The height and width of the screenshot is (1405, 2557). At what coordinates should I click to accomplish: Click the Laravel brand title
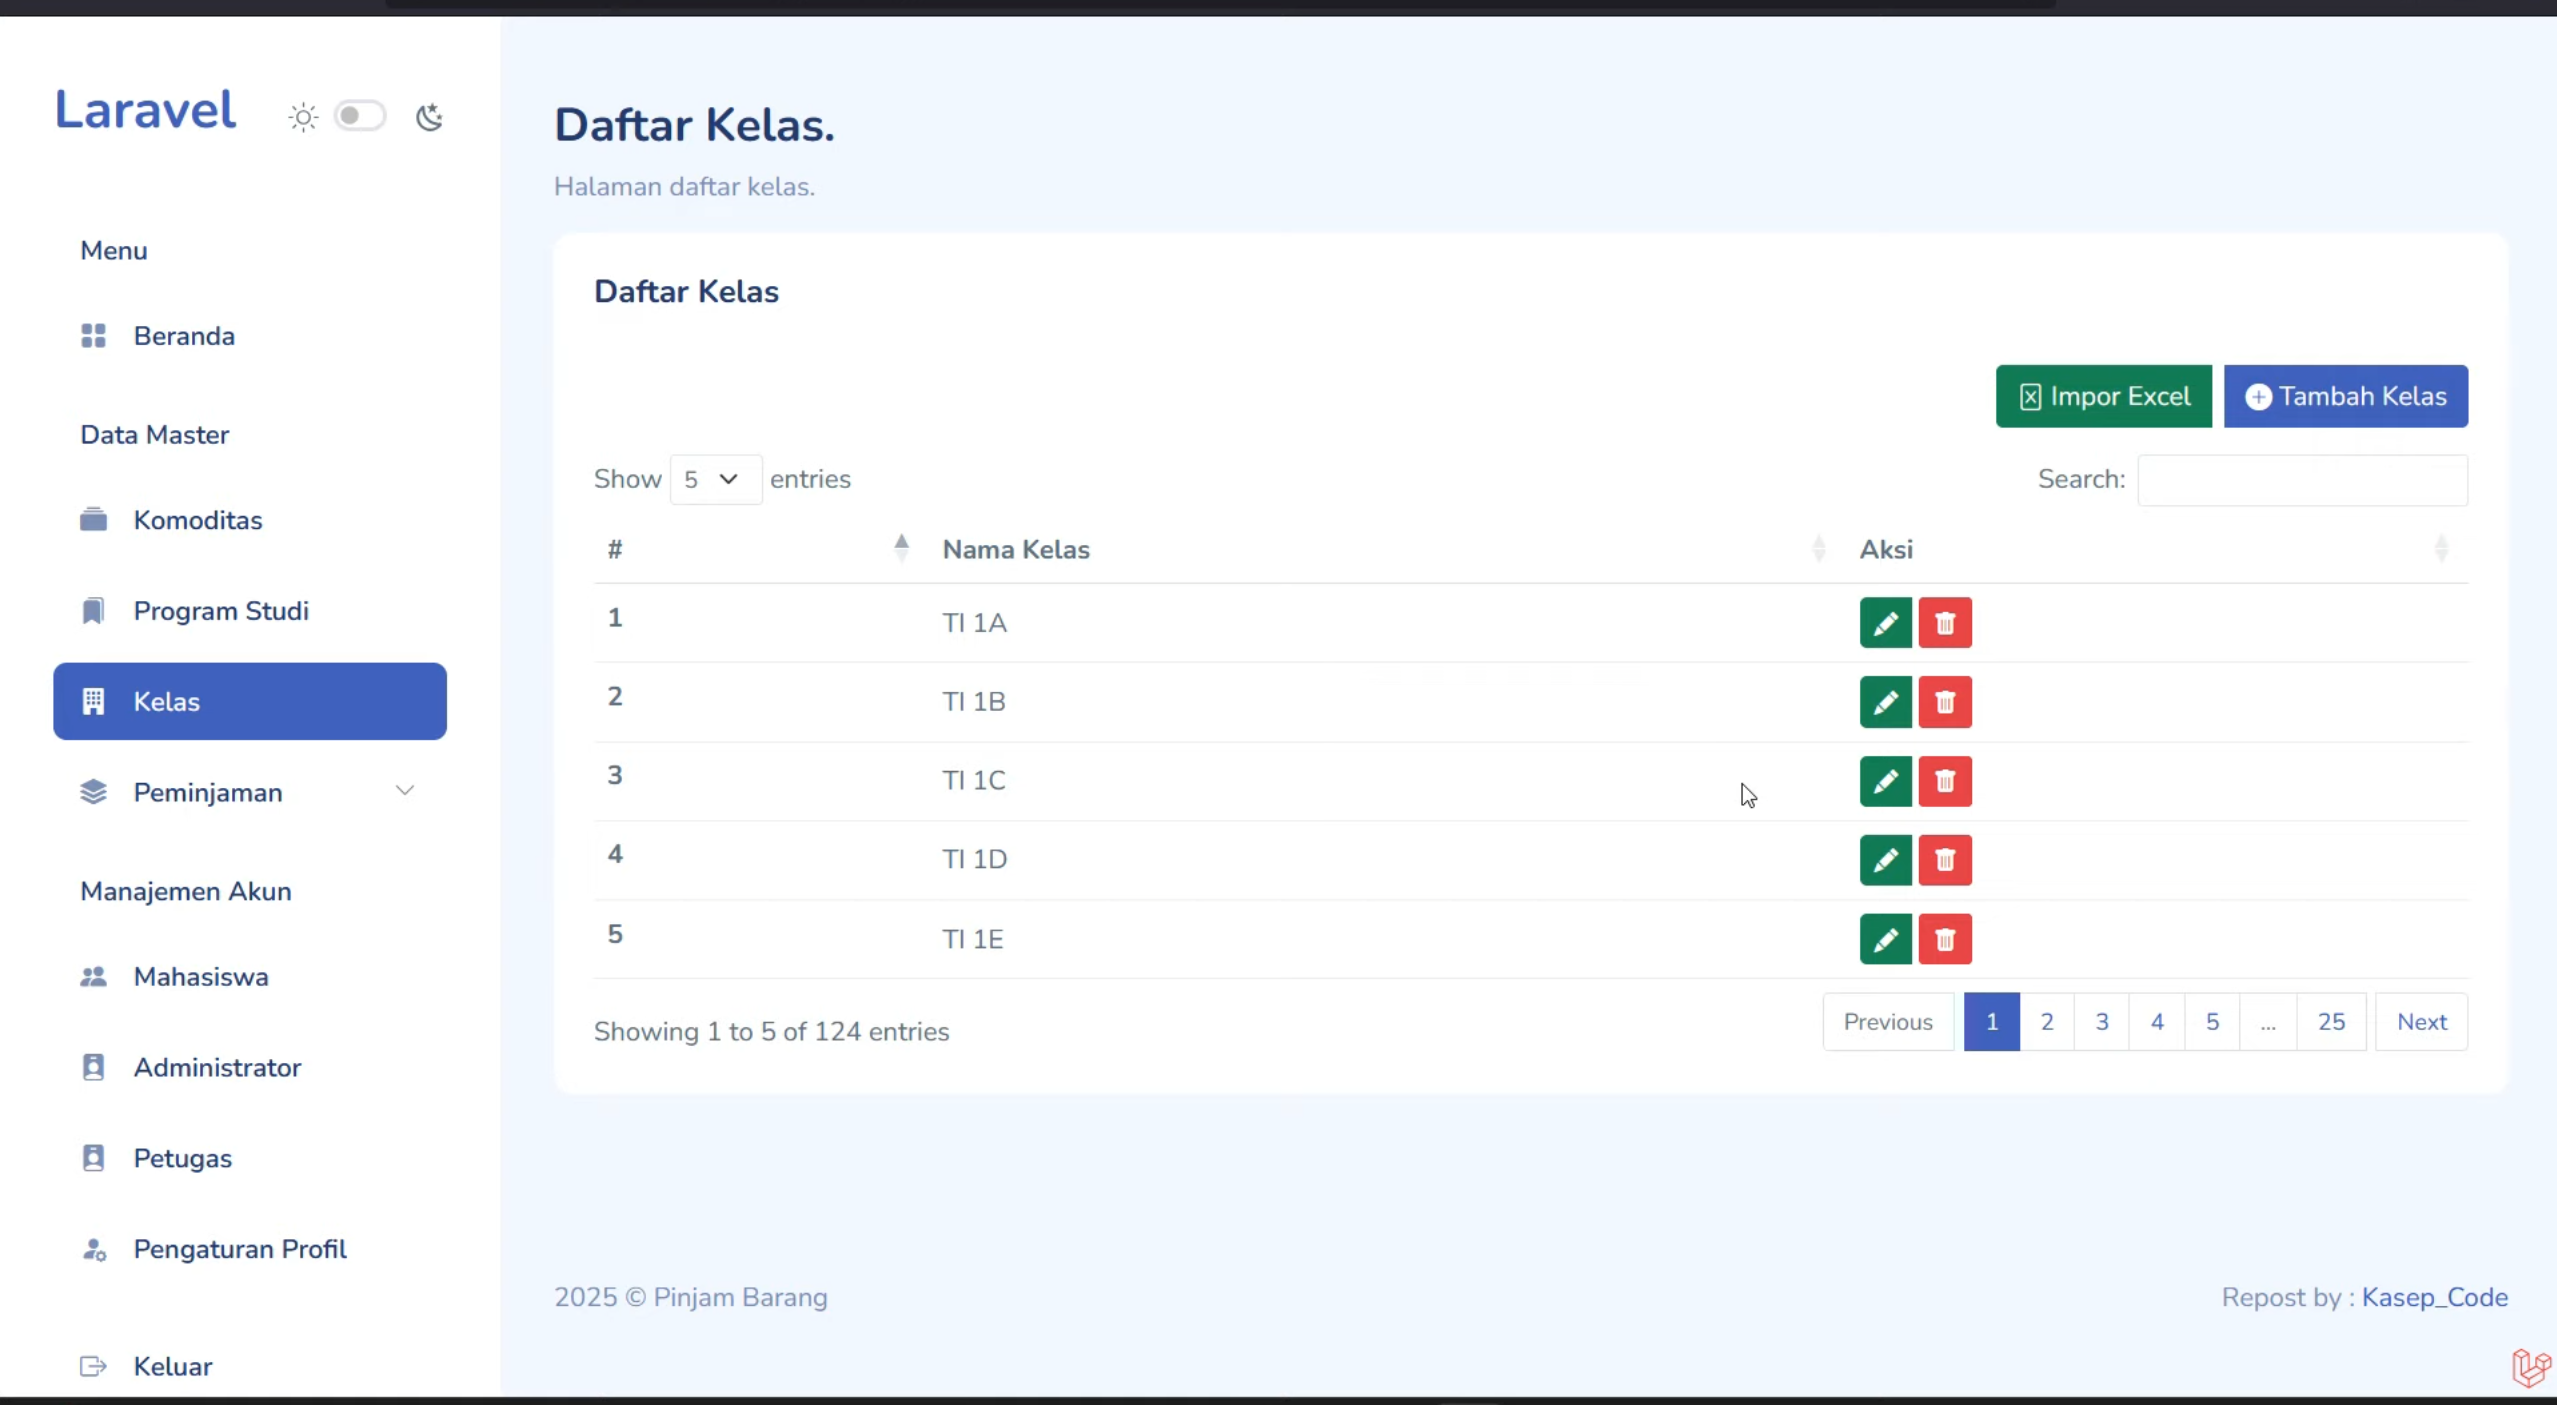coord(145,109)
